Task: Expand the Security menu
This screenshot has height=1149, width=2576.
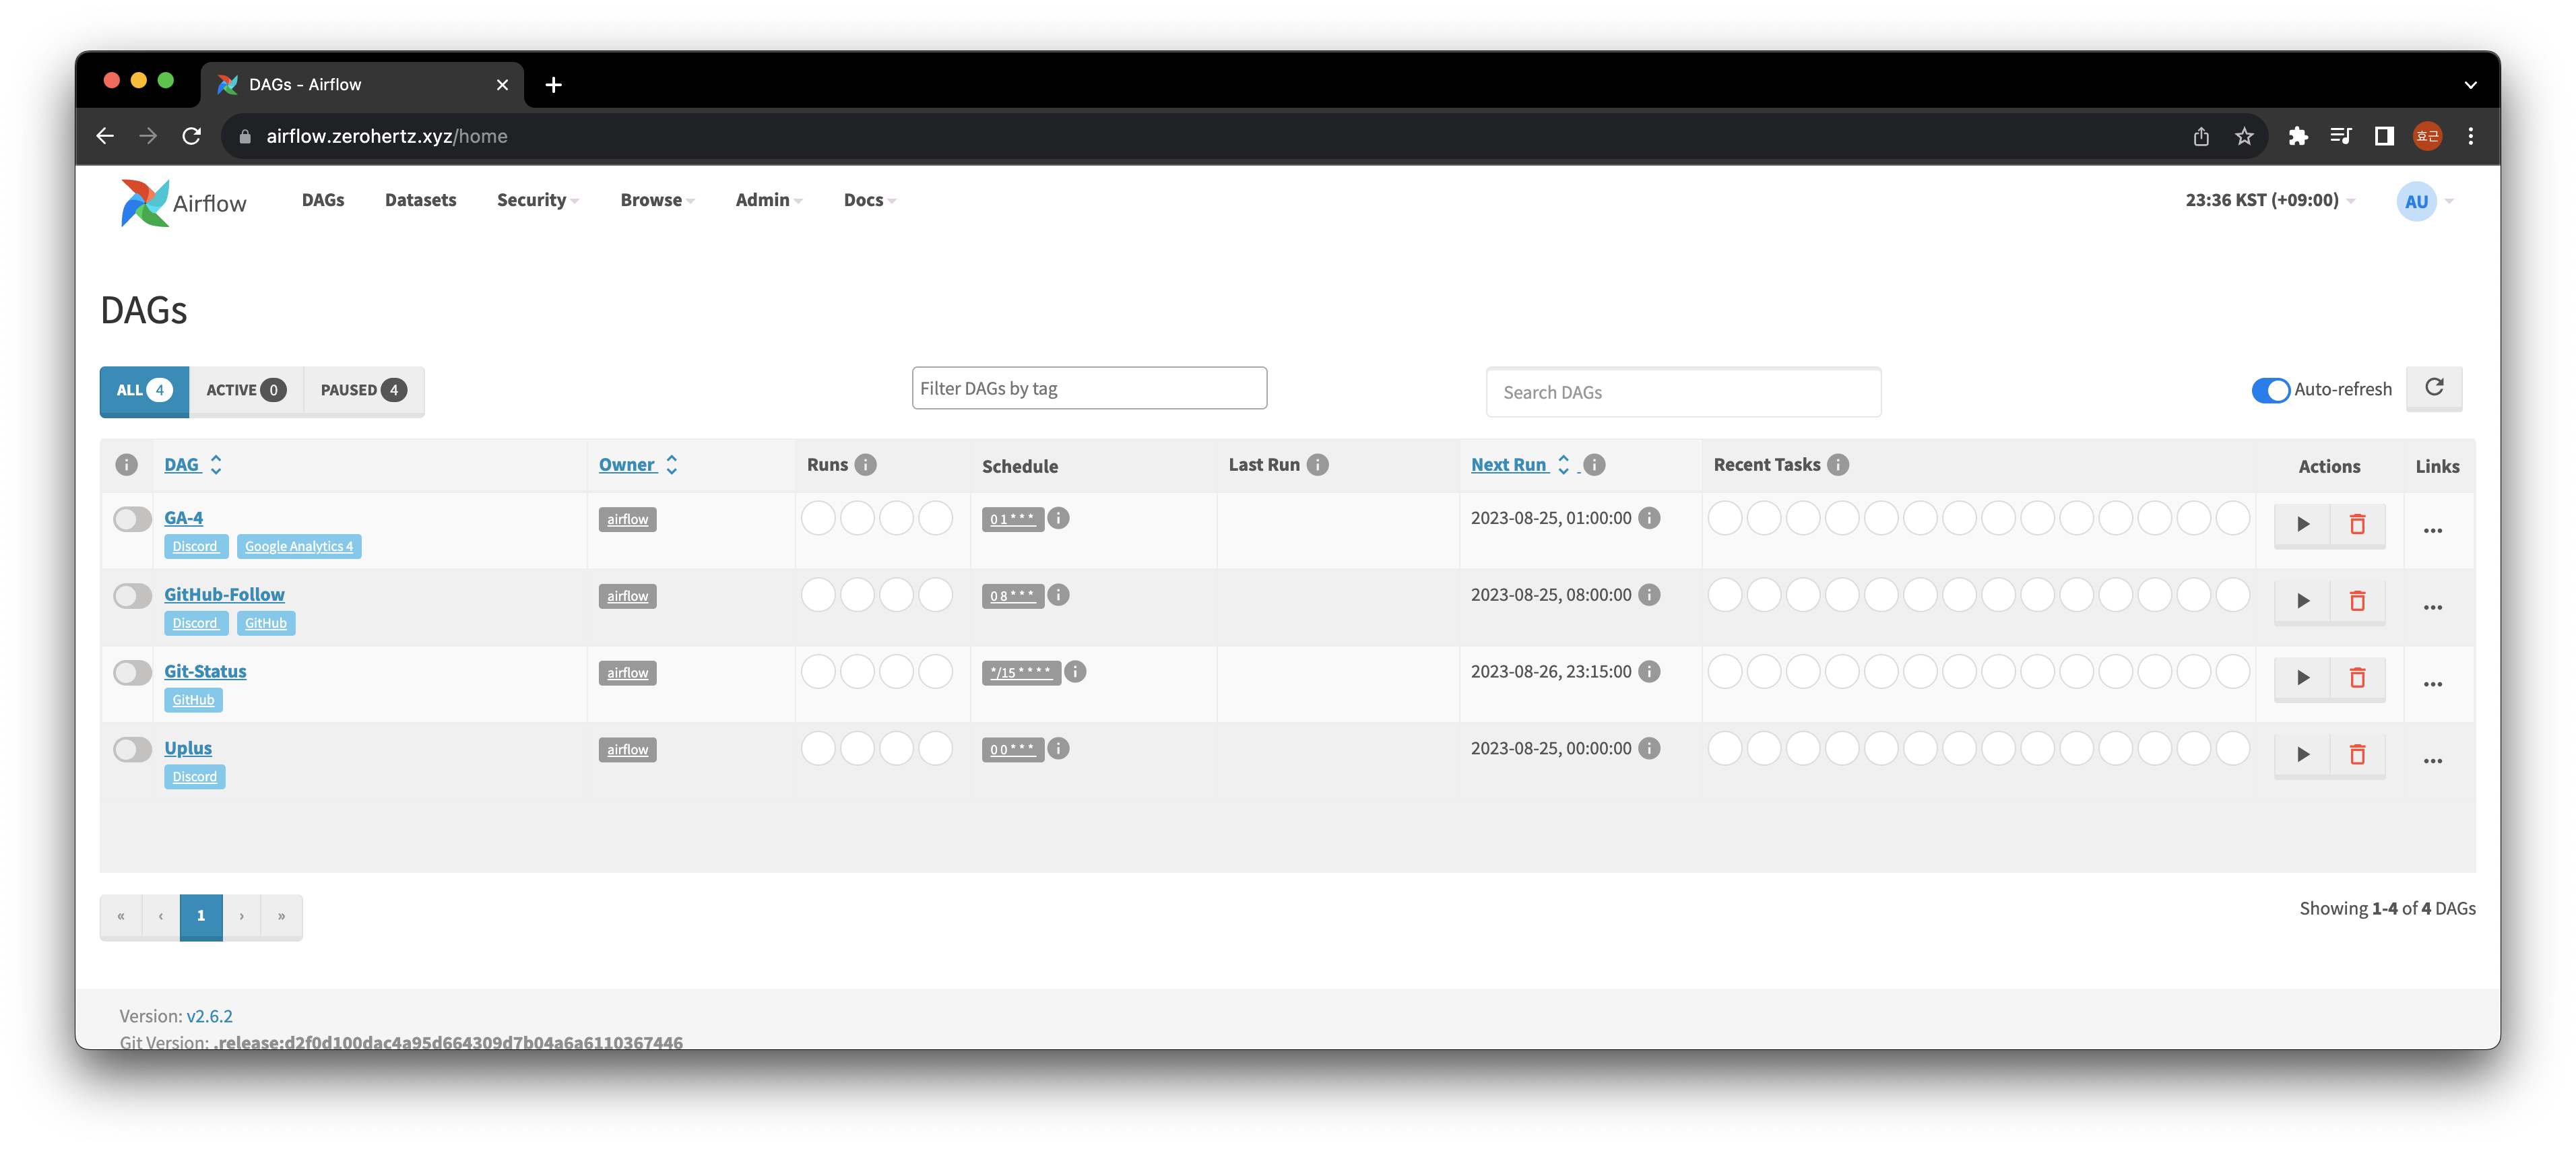Action: pos(537,200)
